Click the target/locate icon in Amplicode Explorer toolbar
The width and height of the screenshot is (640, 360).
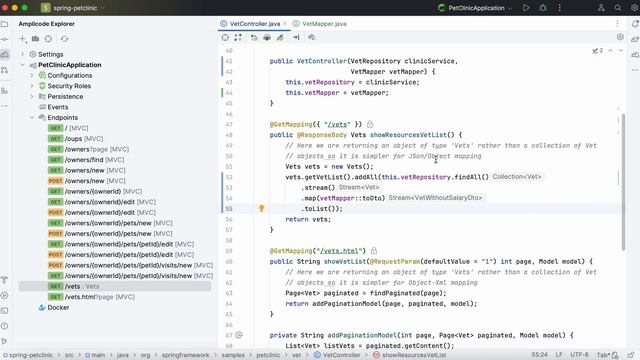[x=48, y=39]
